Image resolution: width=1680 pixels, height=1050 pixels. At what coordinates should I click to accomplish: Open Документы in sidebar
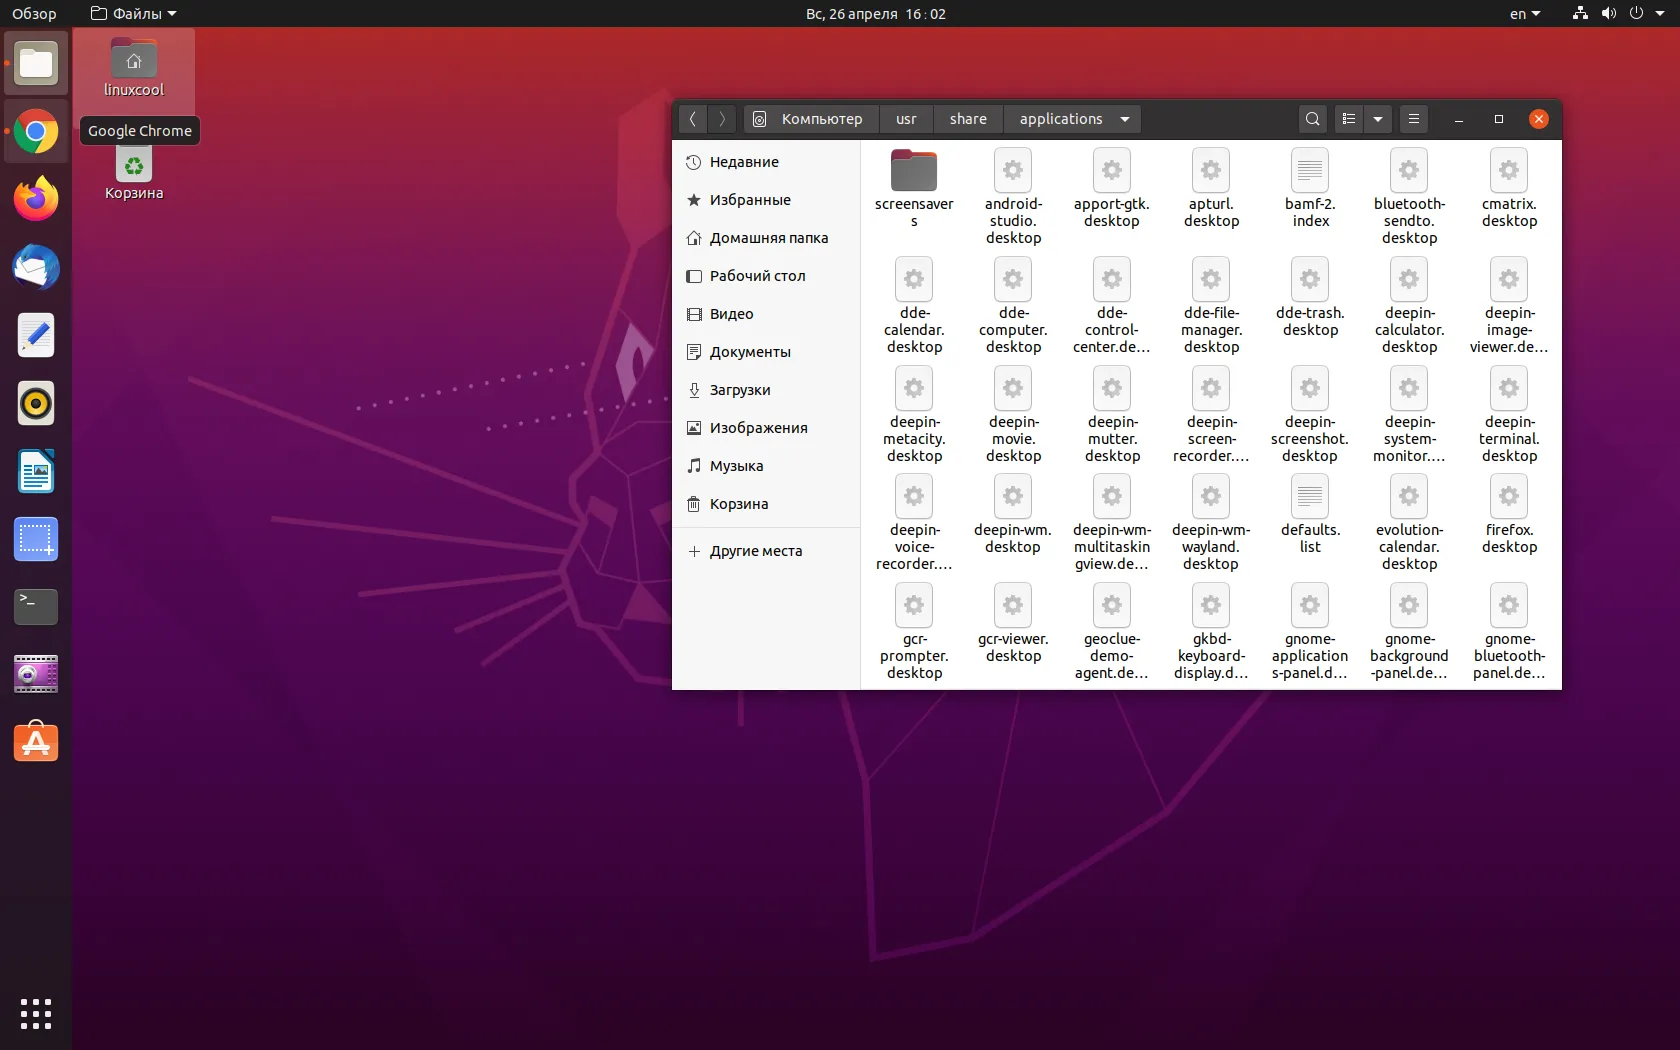pyautogui.click(x=766, y=352)
